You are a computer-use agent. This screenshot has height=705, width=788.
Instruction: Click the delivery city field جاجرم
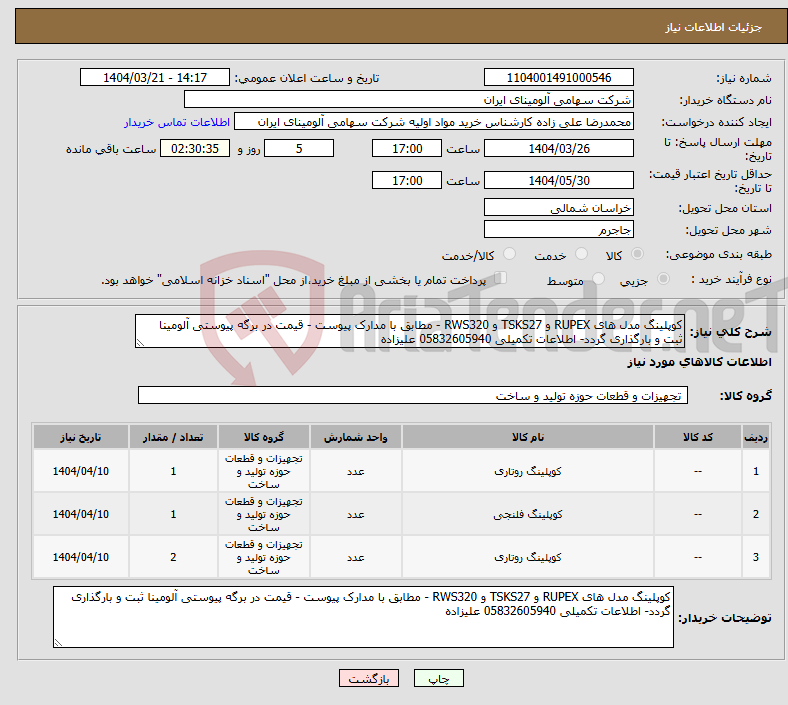point(558,229)
